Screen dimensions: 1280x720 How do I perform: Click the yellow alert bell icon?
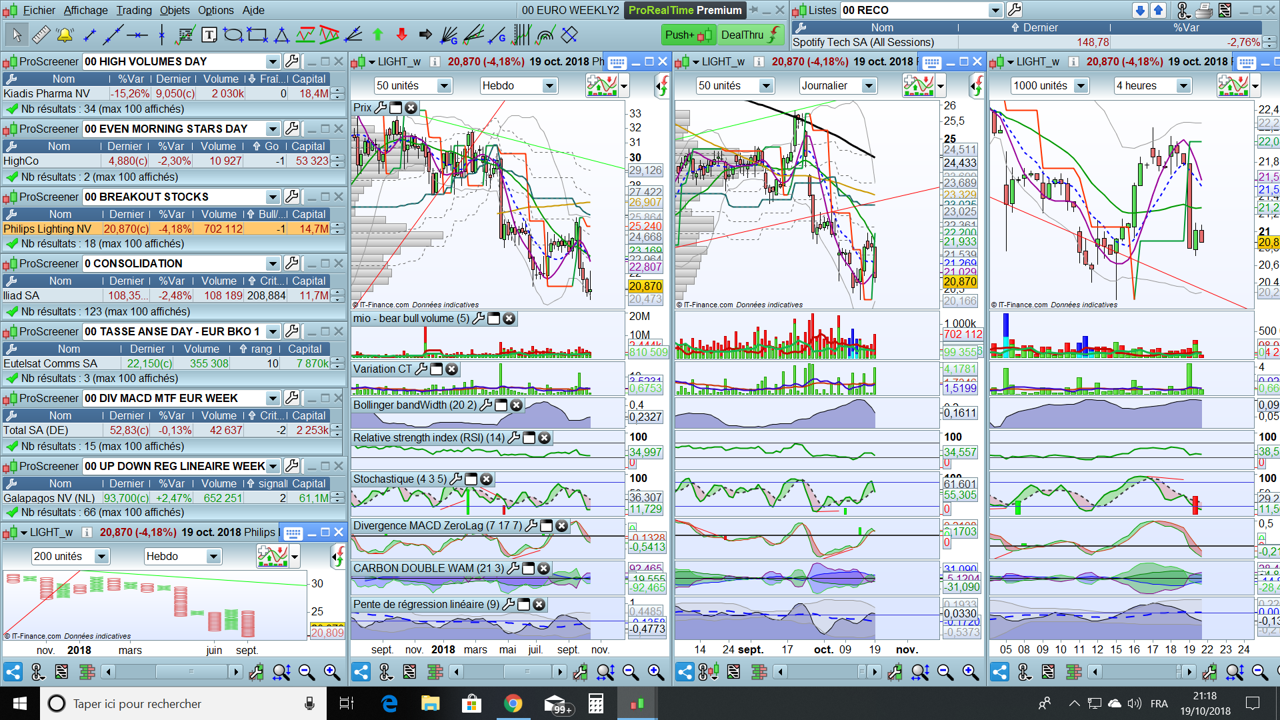tap(65, 35)
